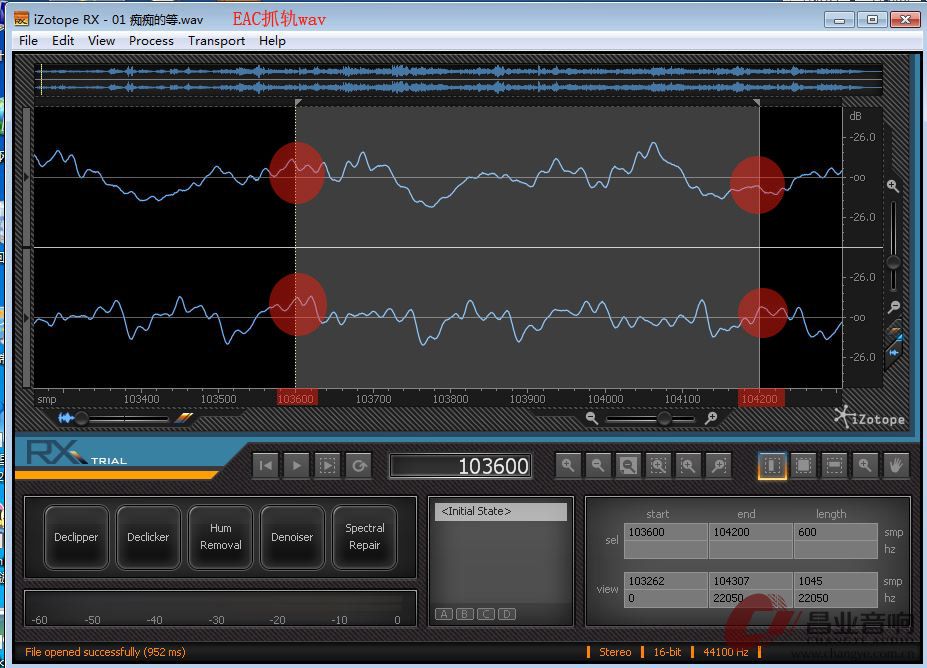
Task: Click the horizontal zoom out magnifier below the ruler
Action: click(591, 419)
